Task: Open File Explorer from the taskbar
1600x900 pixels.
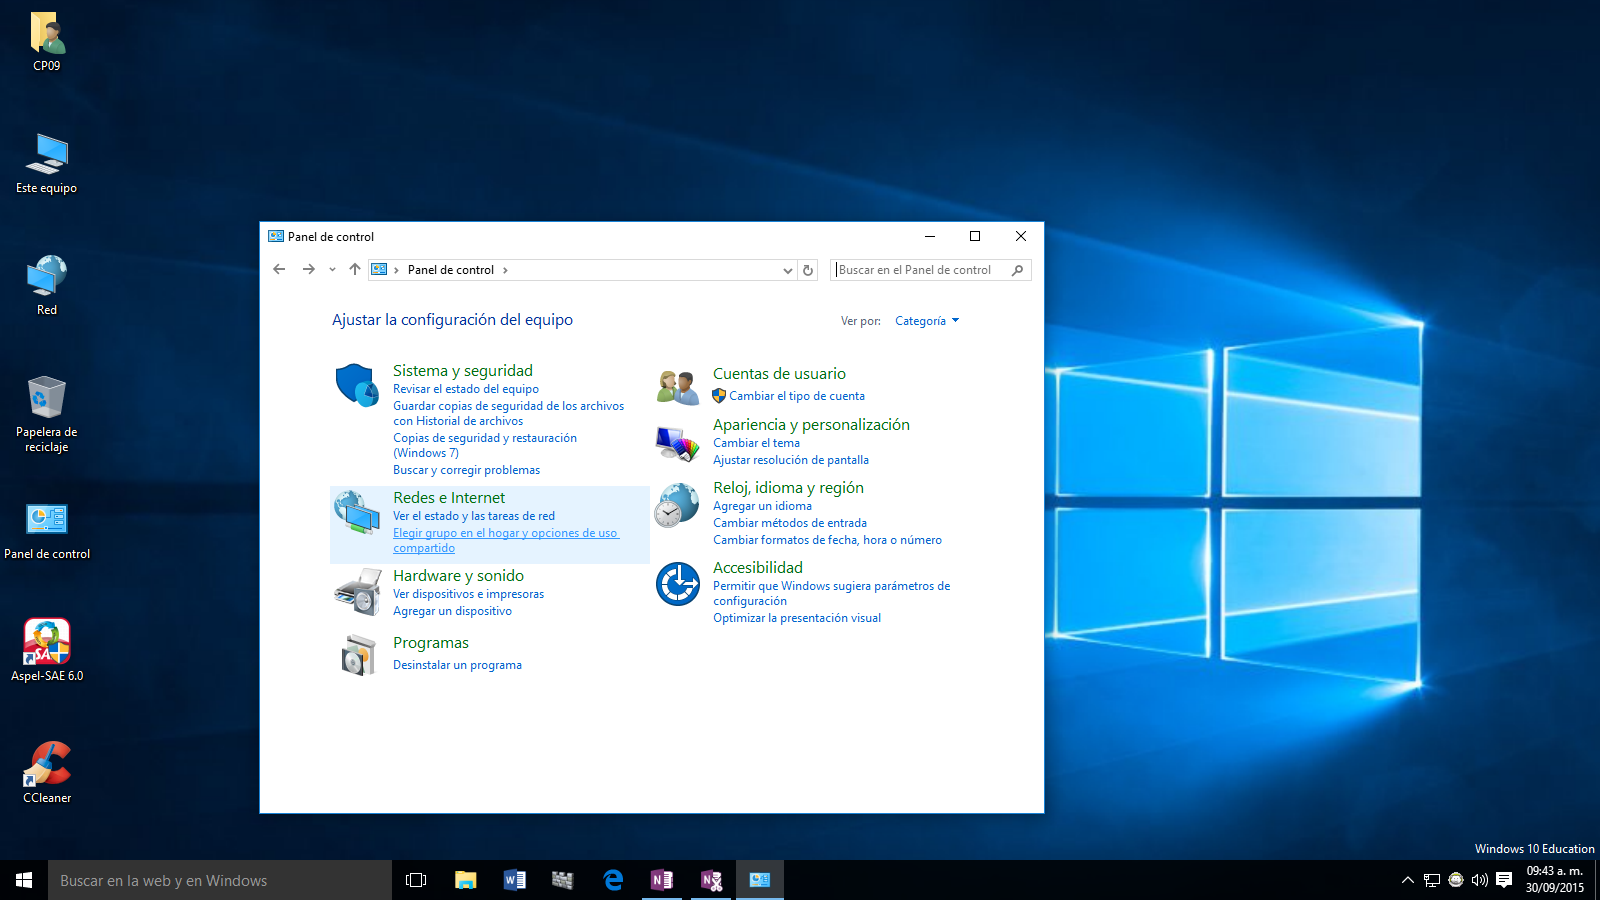Action: point(466,880)
